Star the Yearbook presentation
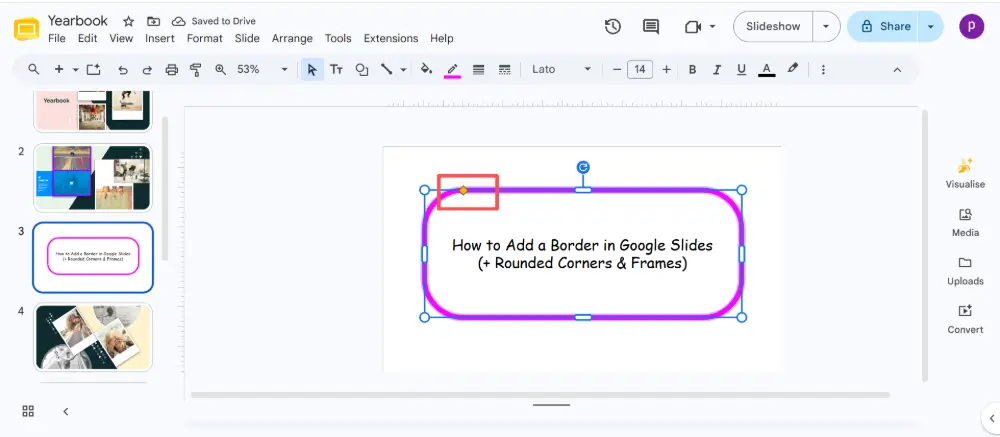 (128, 22)
